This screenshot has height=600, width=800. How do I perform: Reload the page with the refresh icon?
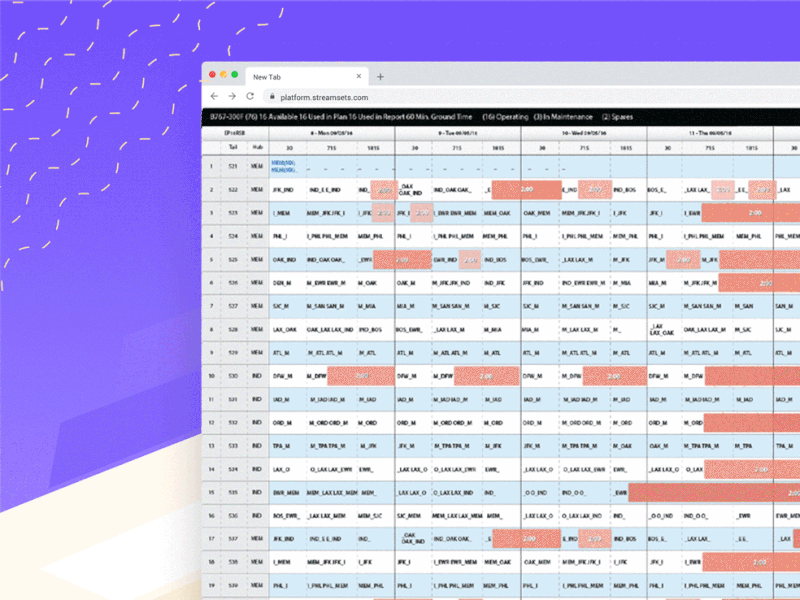(x=250, y=96)
